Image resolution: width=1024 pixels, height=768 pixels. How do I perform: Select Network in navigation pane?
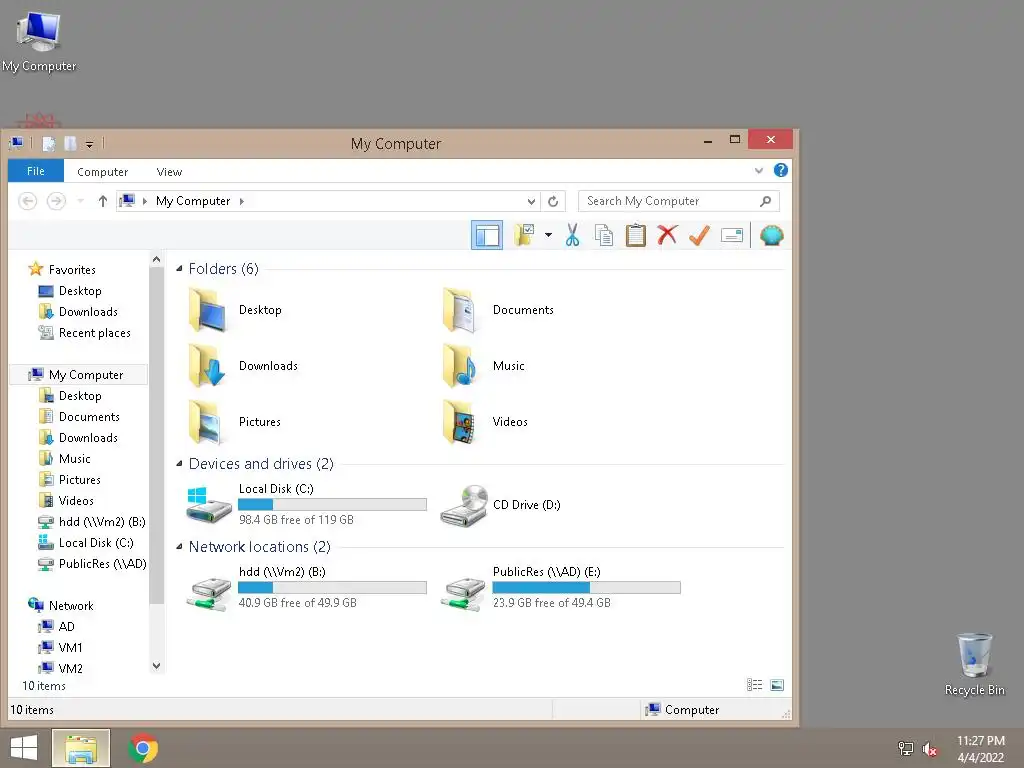(71, 606)
